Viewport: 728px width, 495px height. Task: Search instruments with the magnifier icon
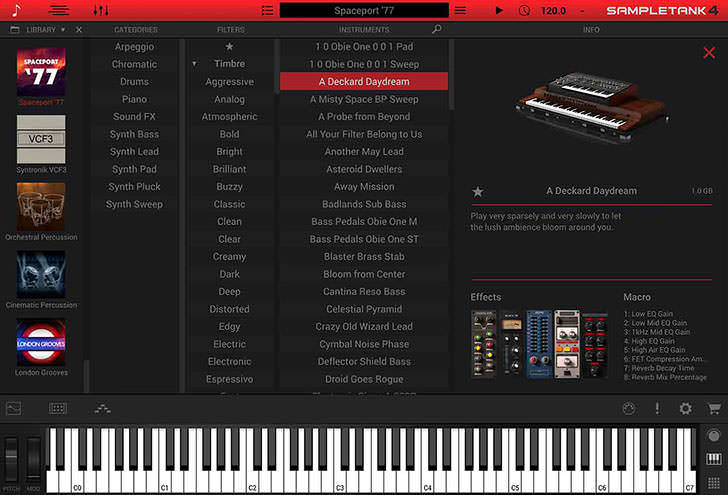436,29
